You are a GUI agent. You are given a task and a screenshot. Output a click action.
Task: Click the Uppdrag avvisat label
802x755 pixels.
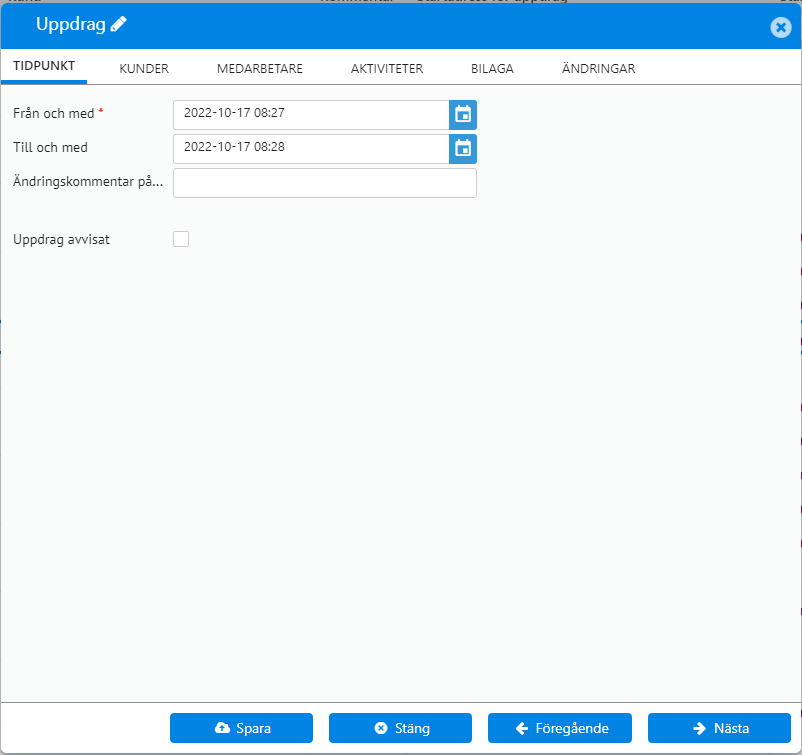pos(61,239)
